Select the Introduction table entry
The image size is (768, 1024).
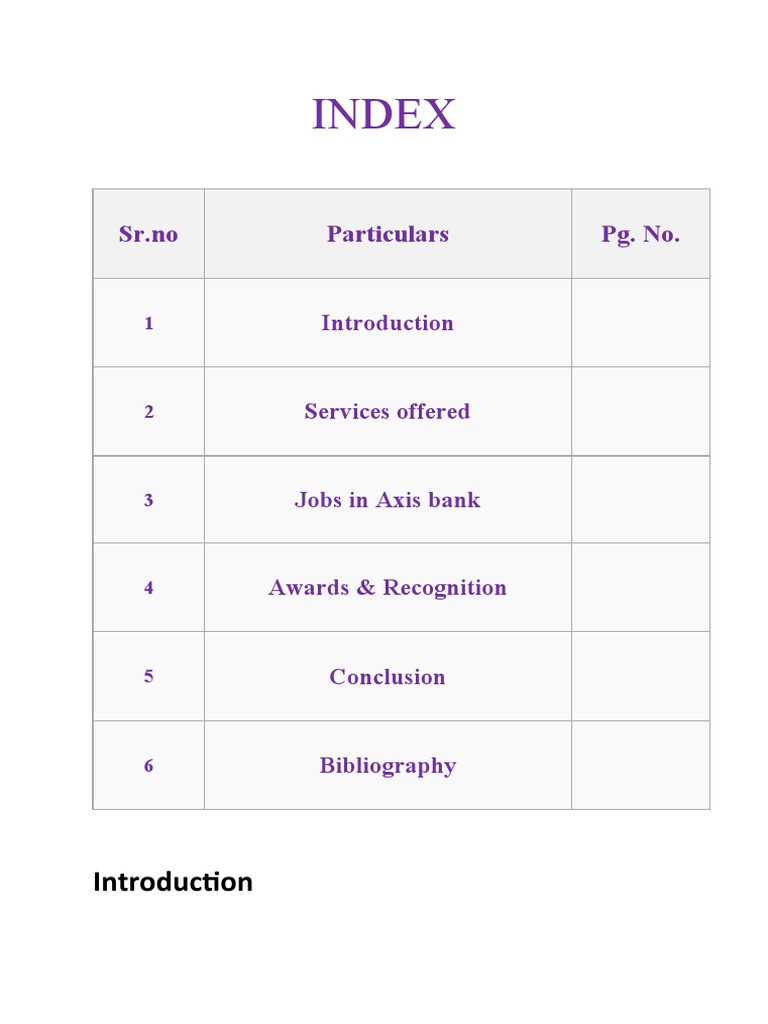coord(387,323)
